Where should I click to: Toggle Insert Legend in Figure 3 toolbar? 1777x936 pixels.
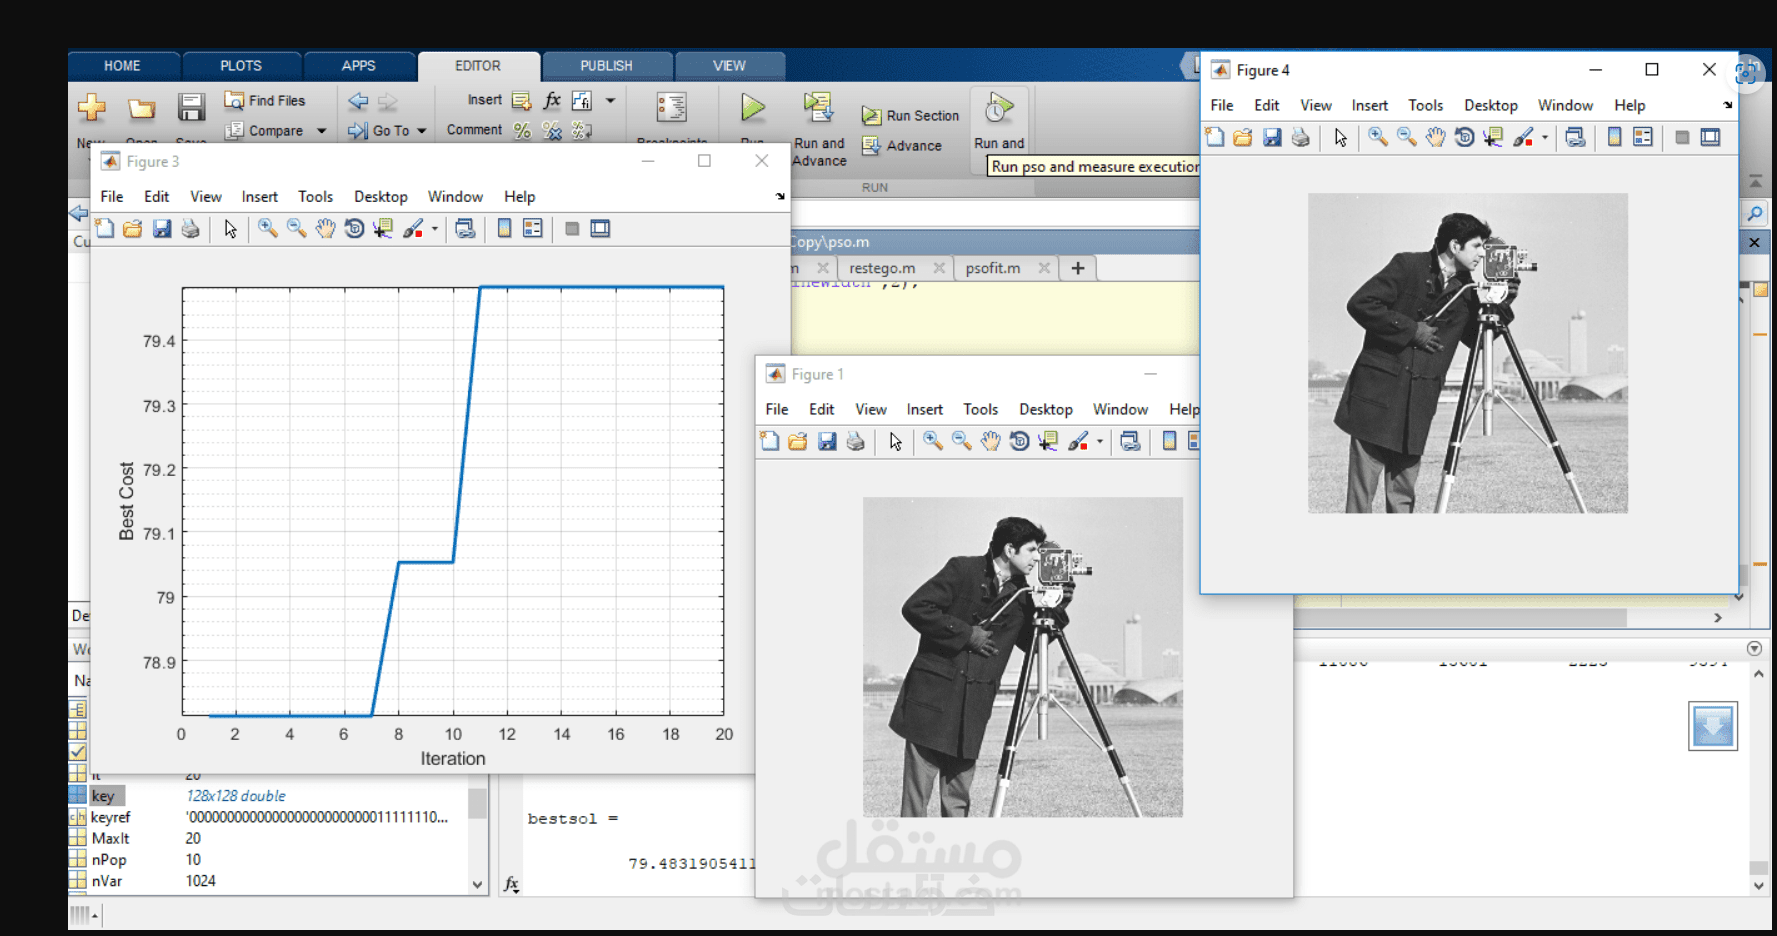pyautogui.click(x=533, y=229)
